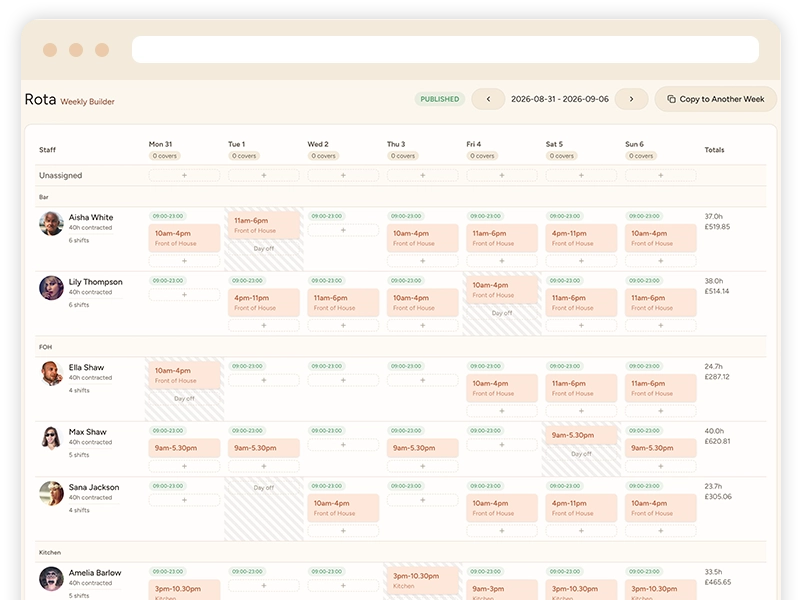Viewport: 800px width, 600px height.
Task: Open Lily Thompson's avatar
Action: [52, 288]
